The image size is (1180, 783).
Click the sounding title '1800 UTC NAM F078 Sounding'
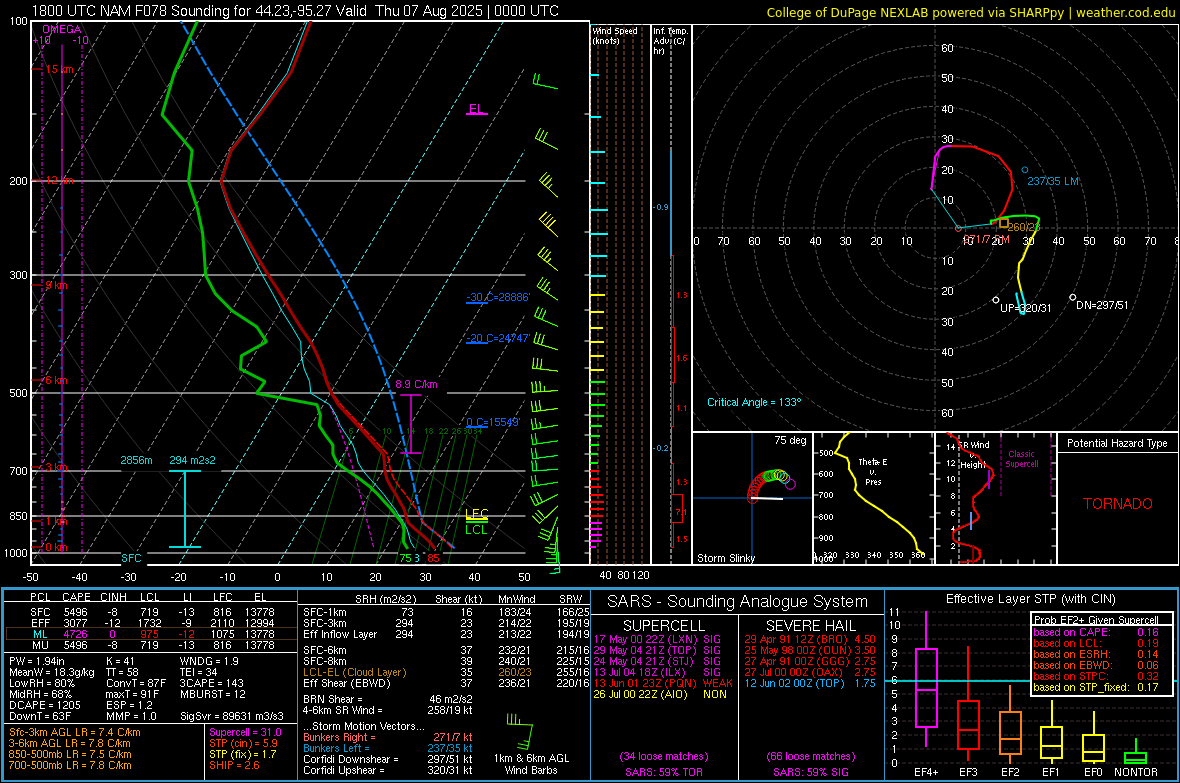pyautogui.click(x=130, y=11)
